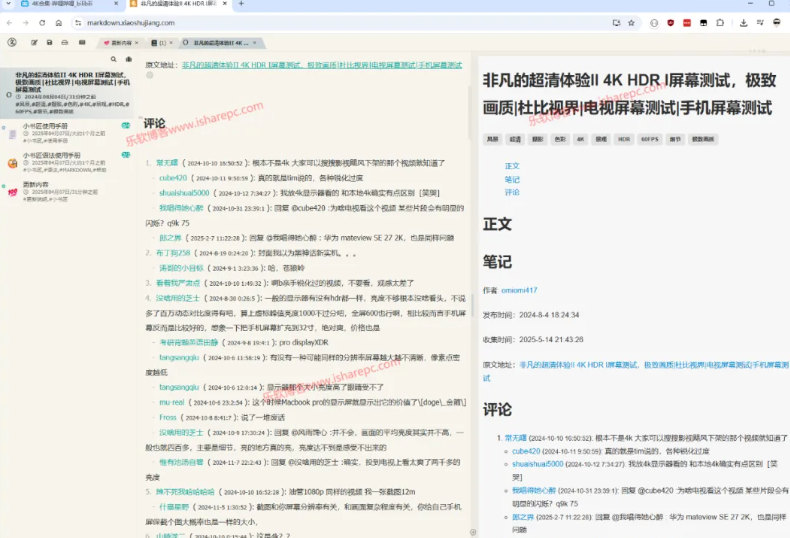Click the 4K tag chip in preview

click(x=580, y=139)
